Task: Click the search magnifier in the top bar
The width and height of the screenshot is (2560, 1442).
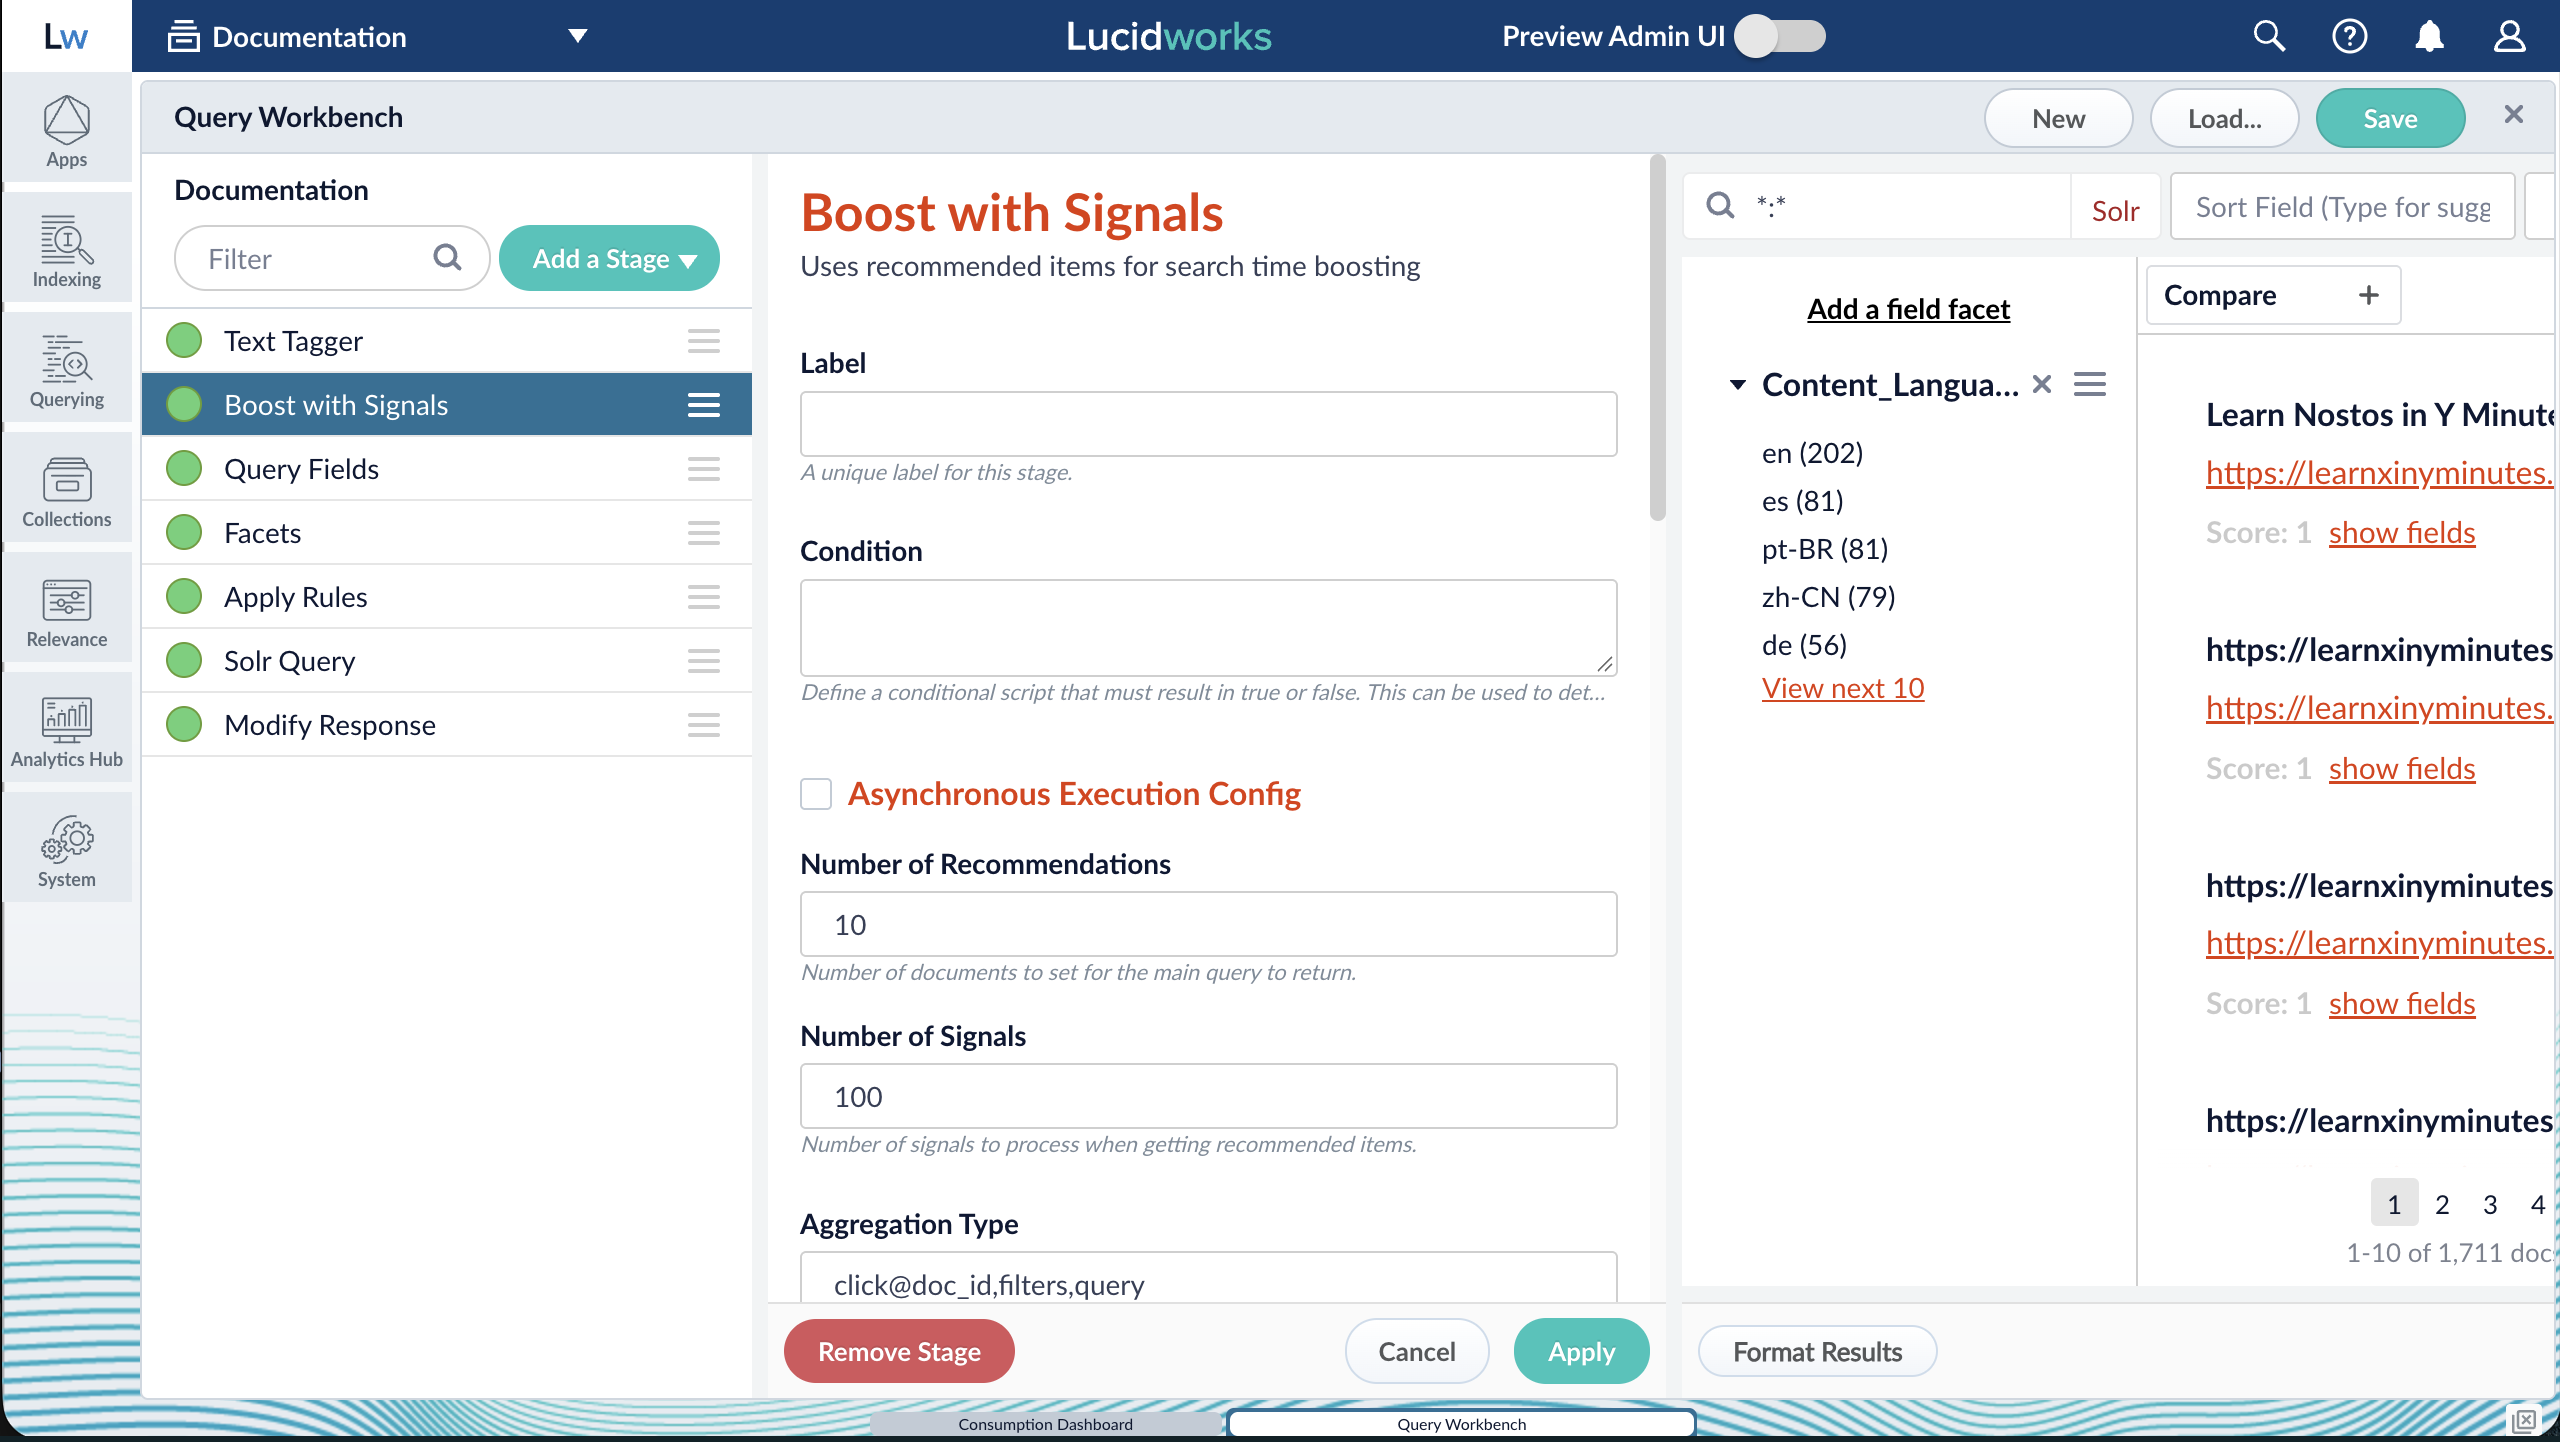Action: click(x=2269, y=36)
